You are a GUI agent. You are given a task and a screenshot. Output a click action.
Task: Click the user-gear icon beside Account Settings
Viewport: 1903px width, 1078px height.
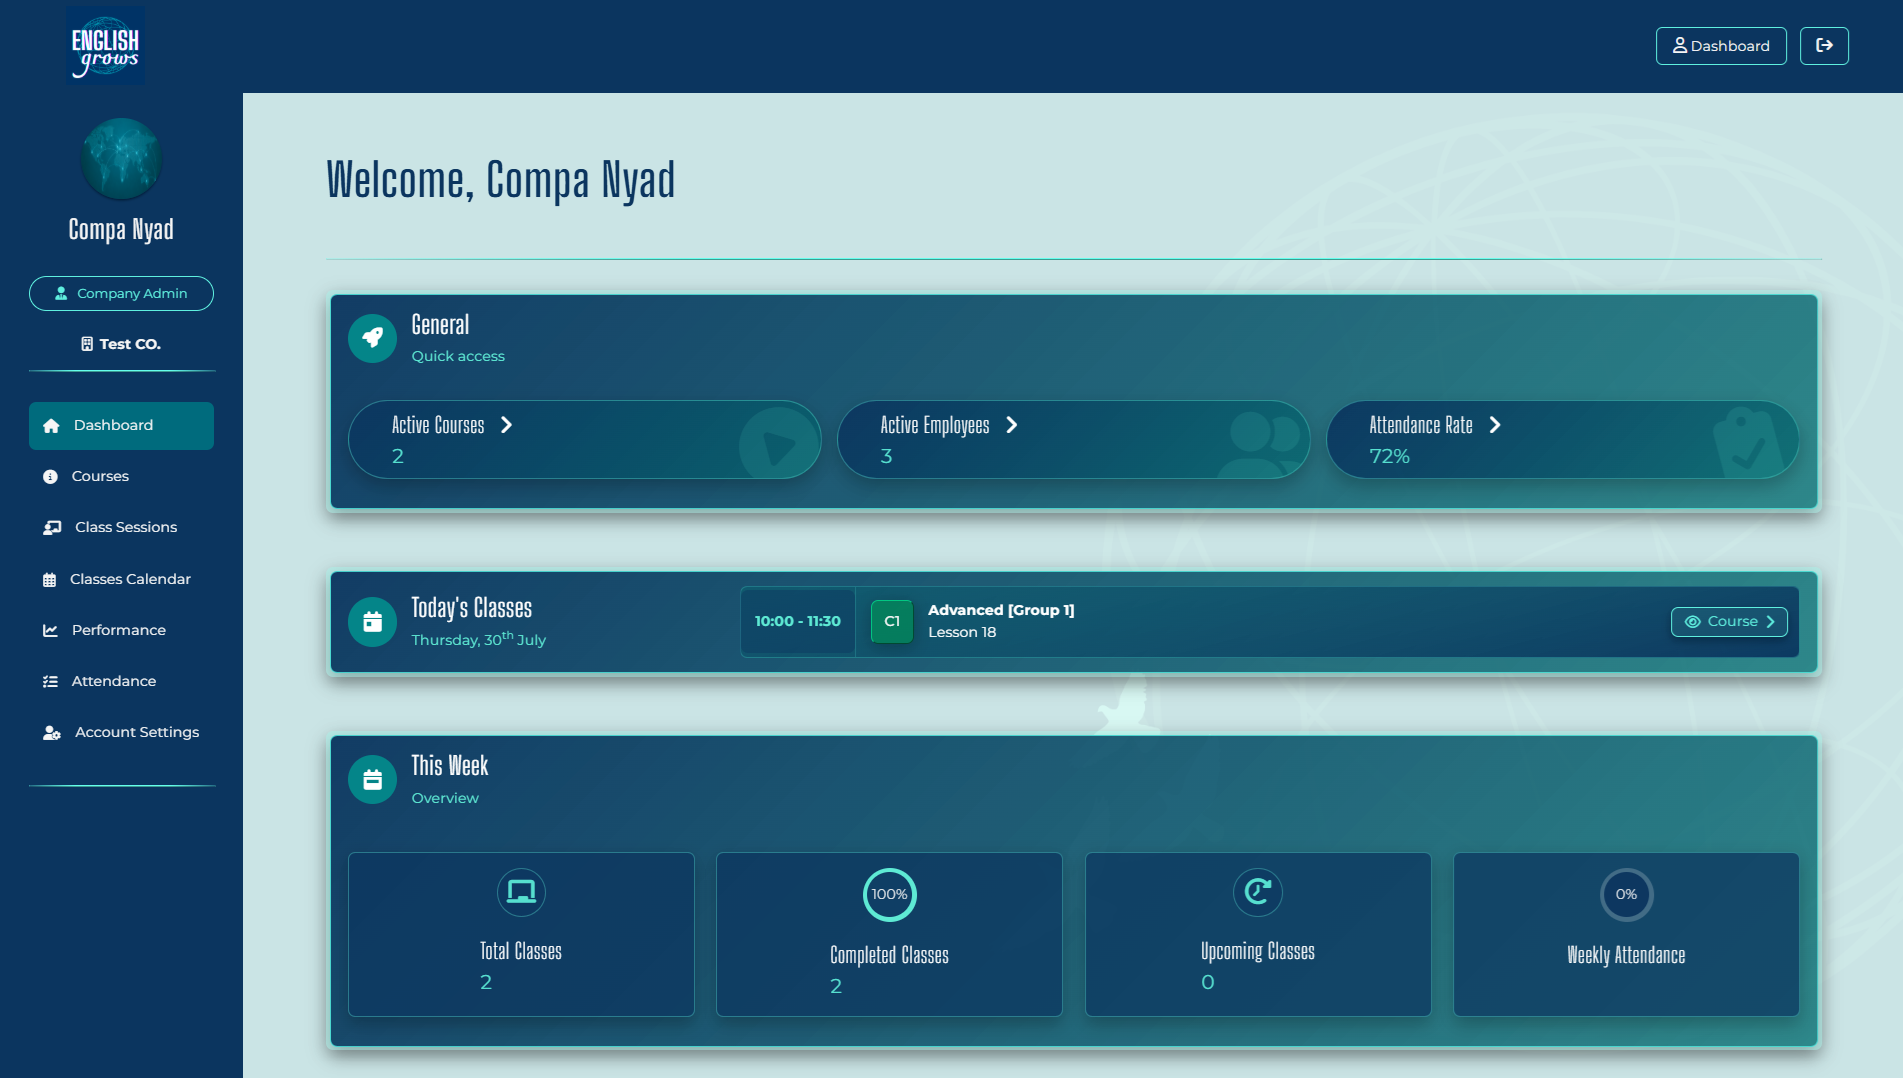point(52,733)
